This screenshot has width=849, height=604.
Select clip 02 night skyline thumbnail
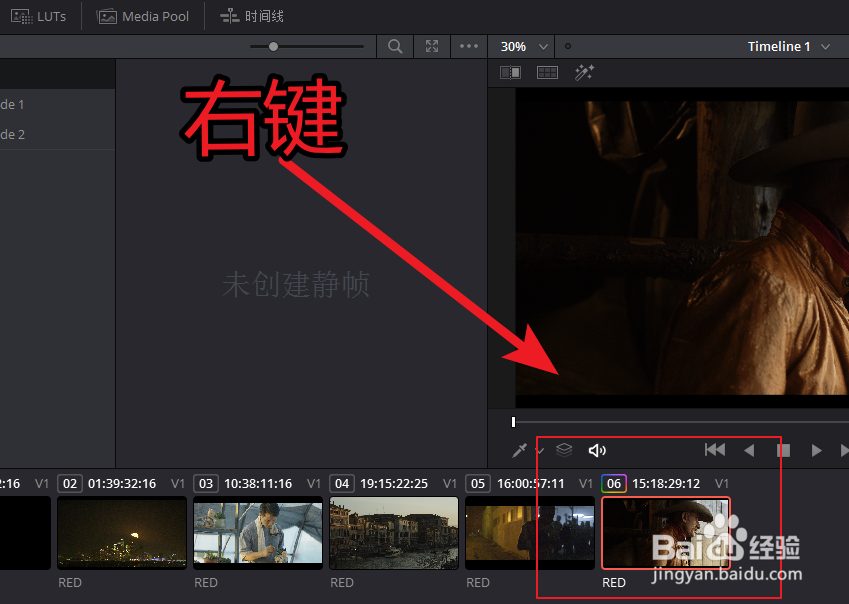(x=122, y=533)
